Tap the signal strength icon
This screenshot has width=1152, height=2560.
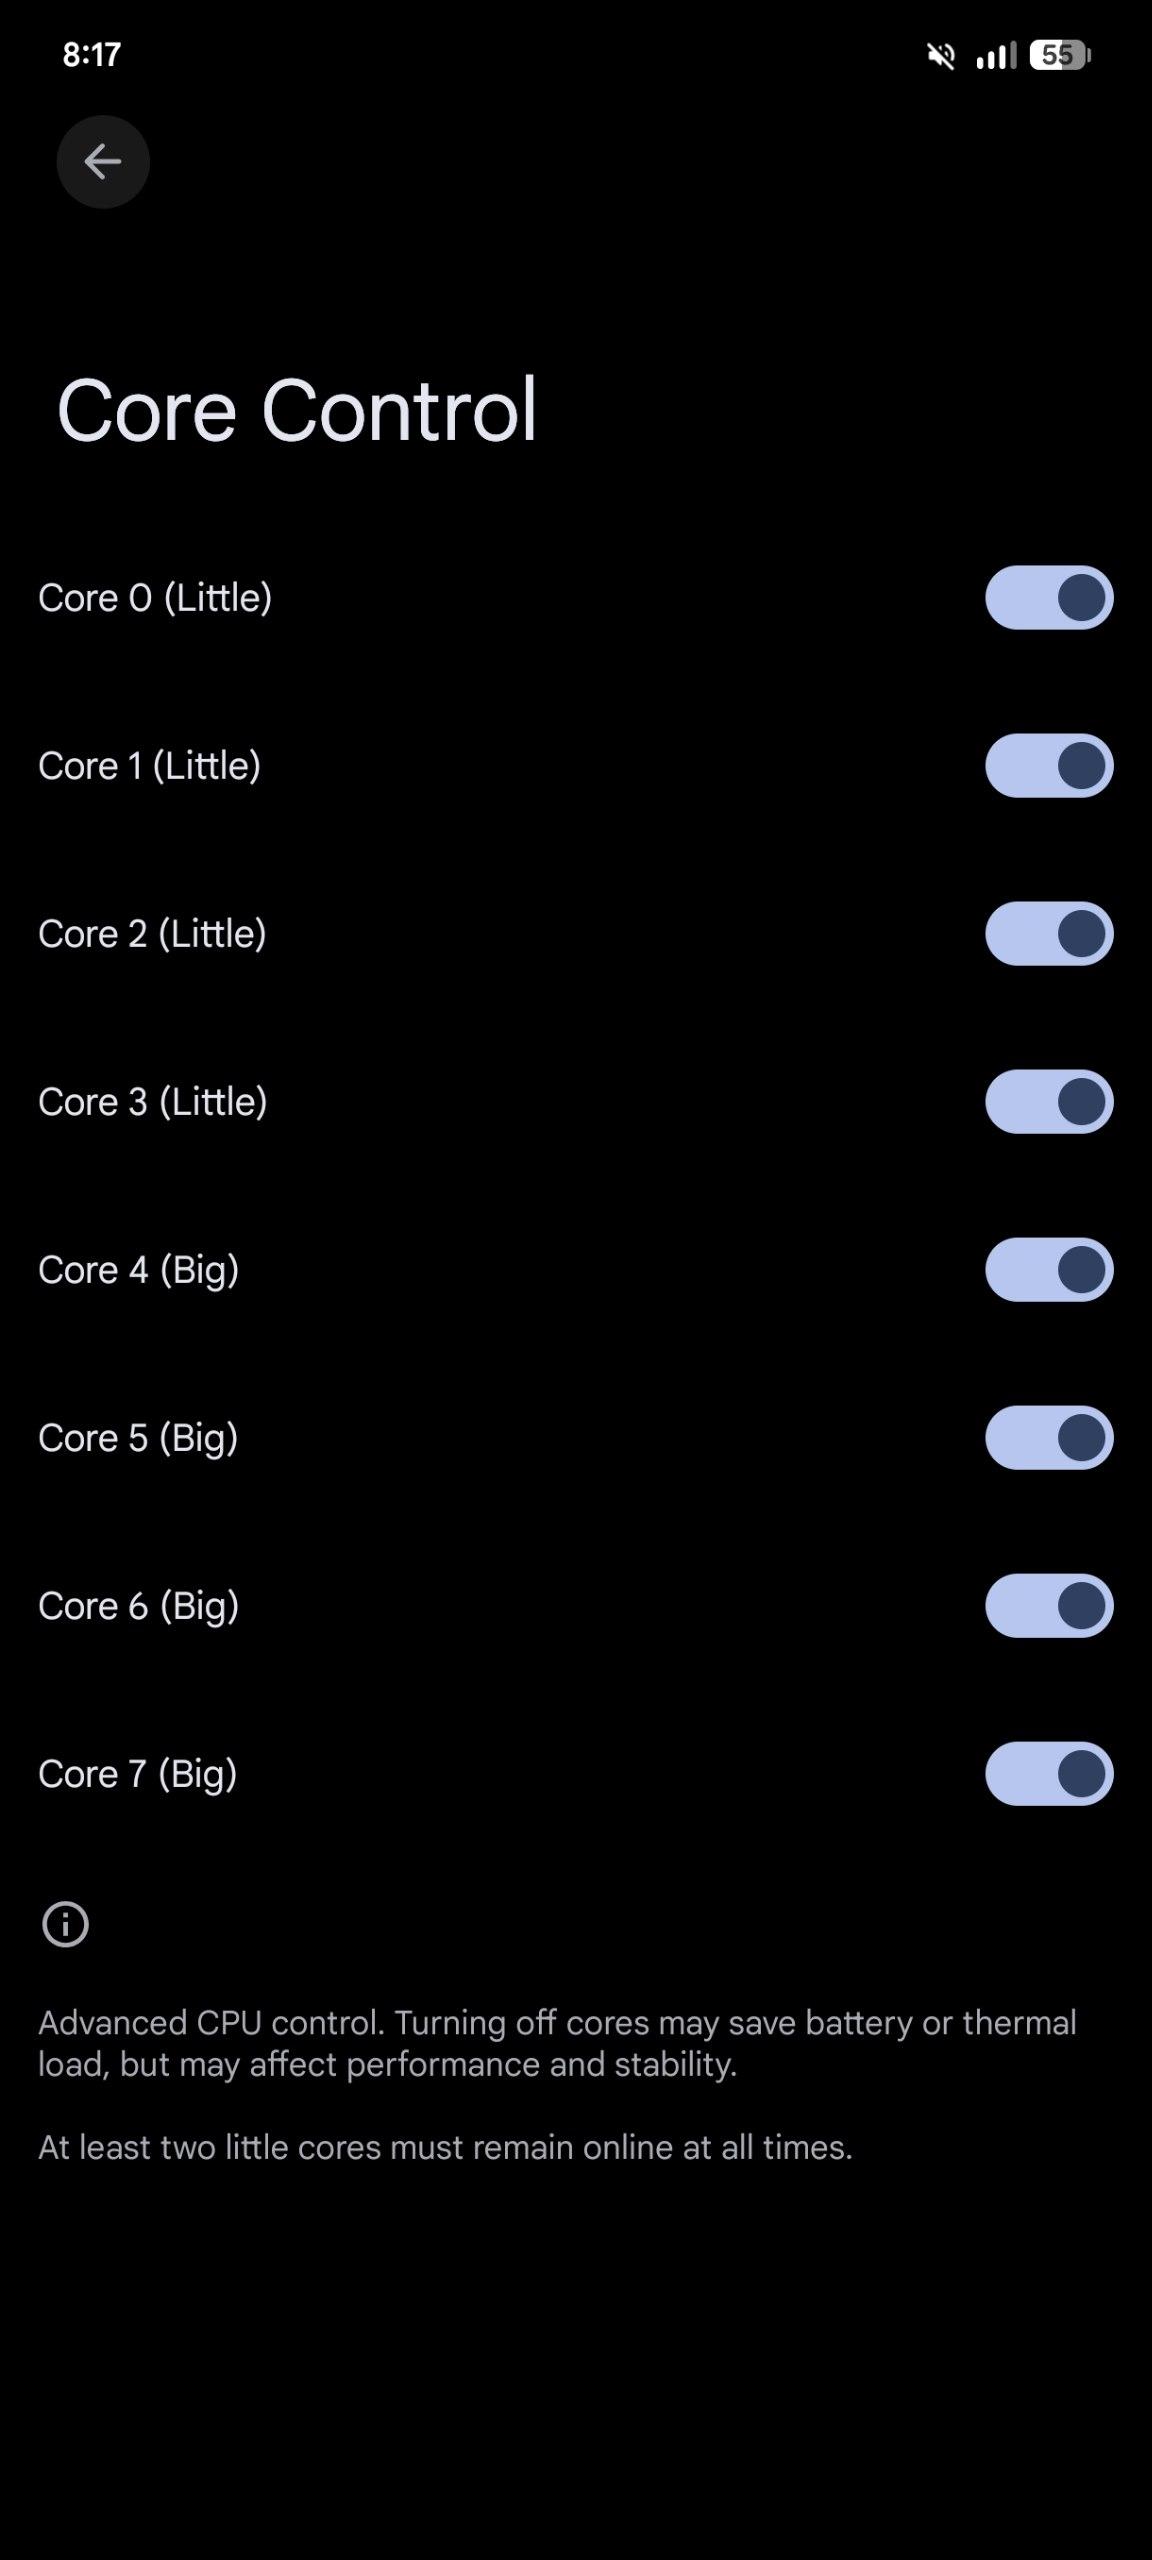pyautogui.click(x=996, y=56)
